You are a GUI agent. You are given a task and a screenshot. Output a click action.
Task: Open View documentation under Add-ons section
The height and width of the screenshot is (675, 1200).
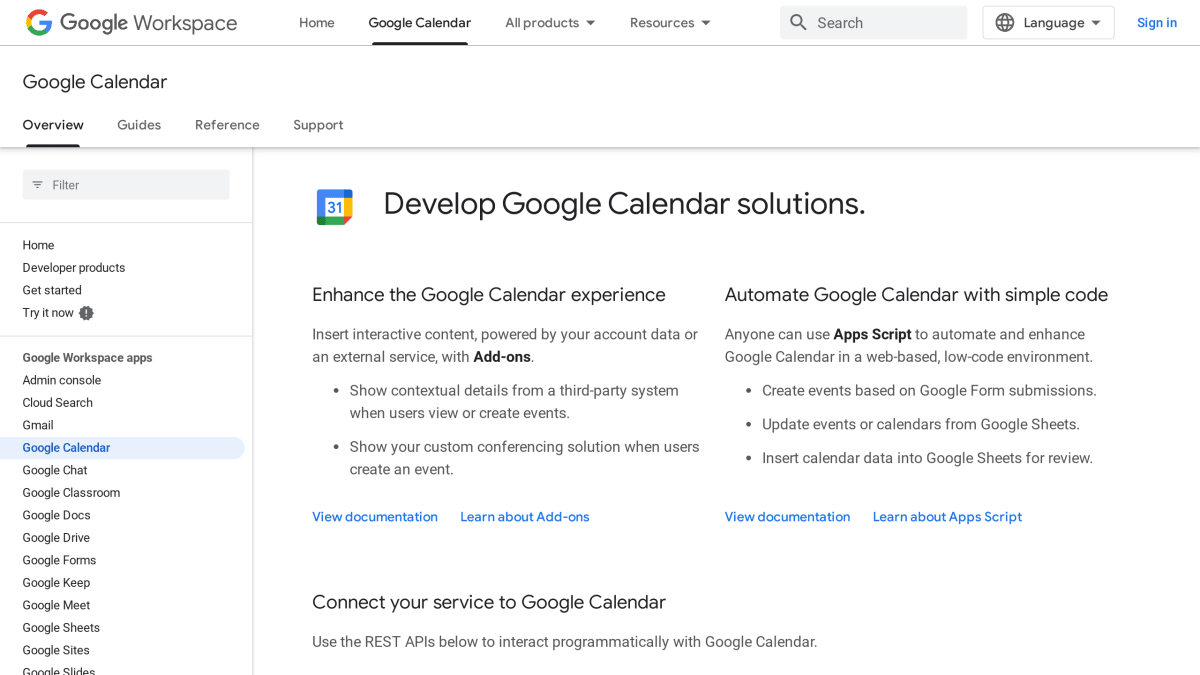point(375,517)
